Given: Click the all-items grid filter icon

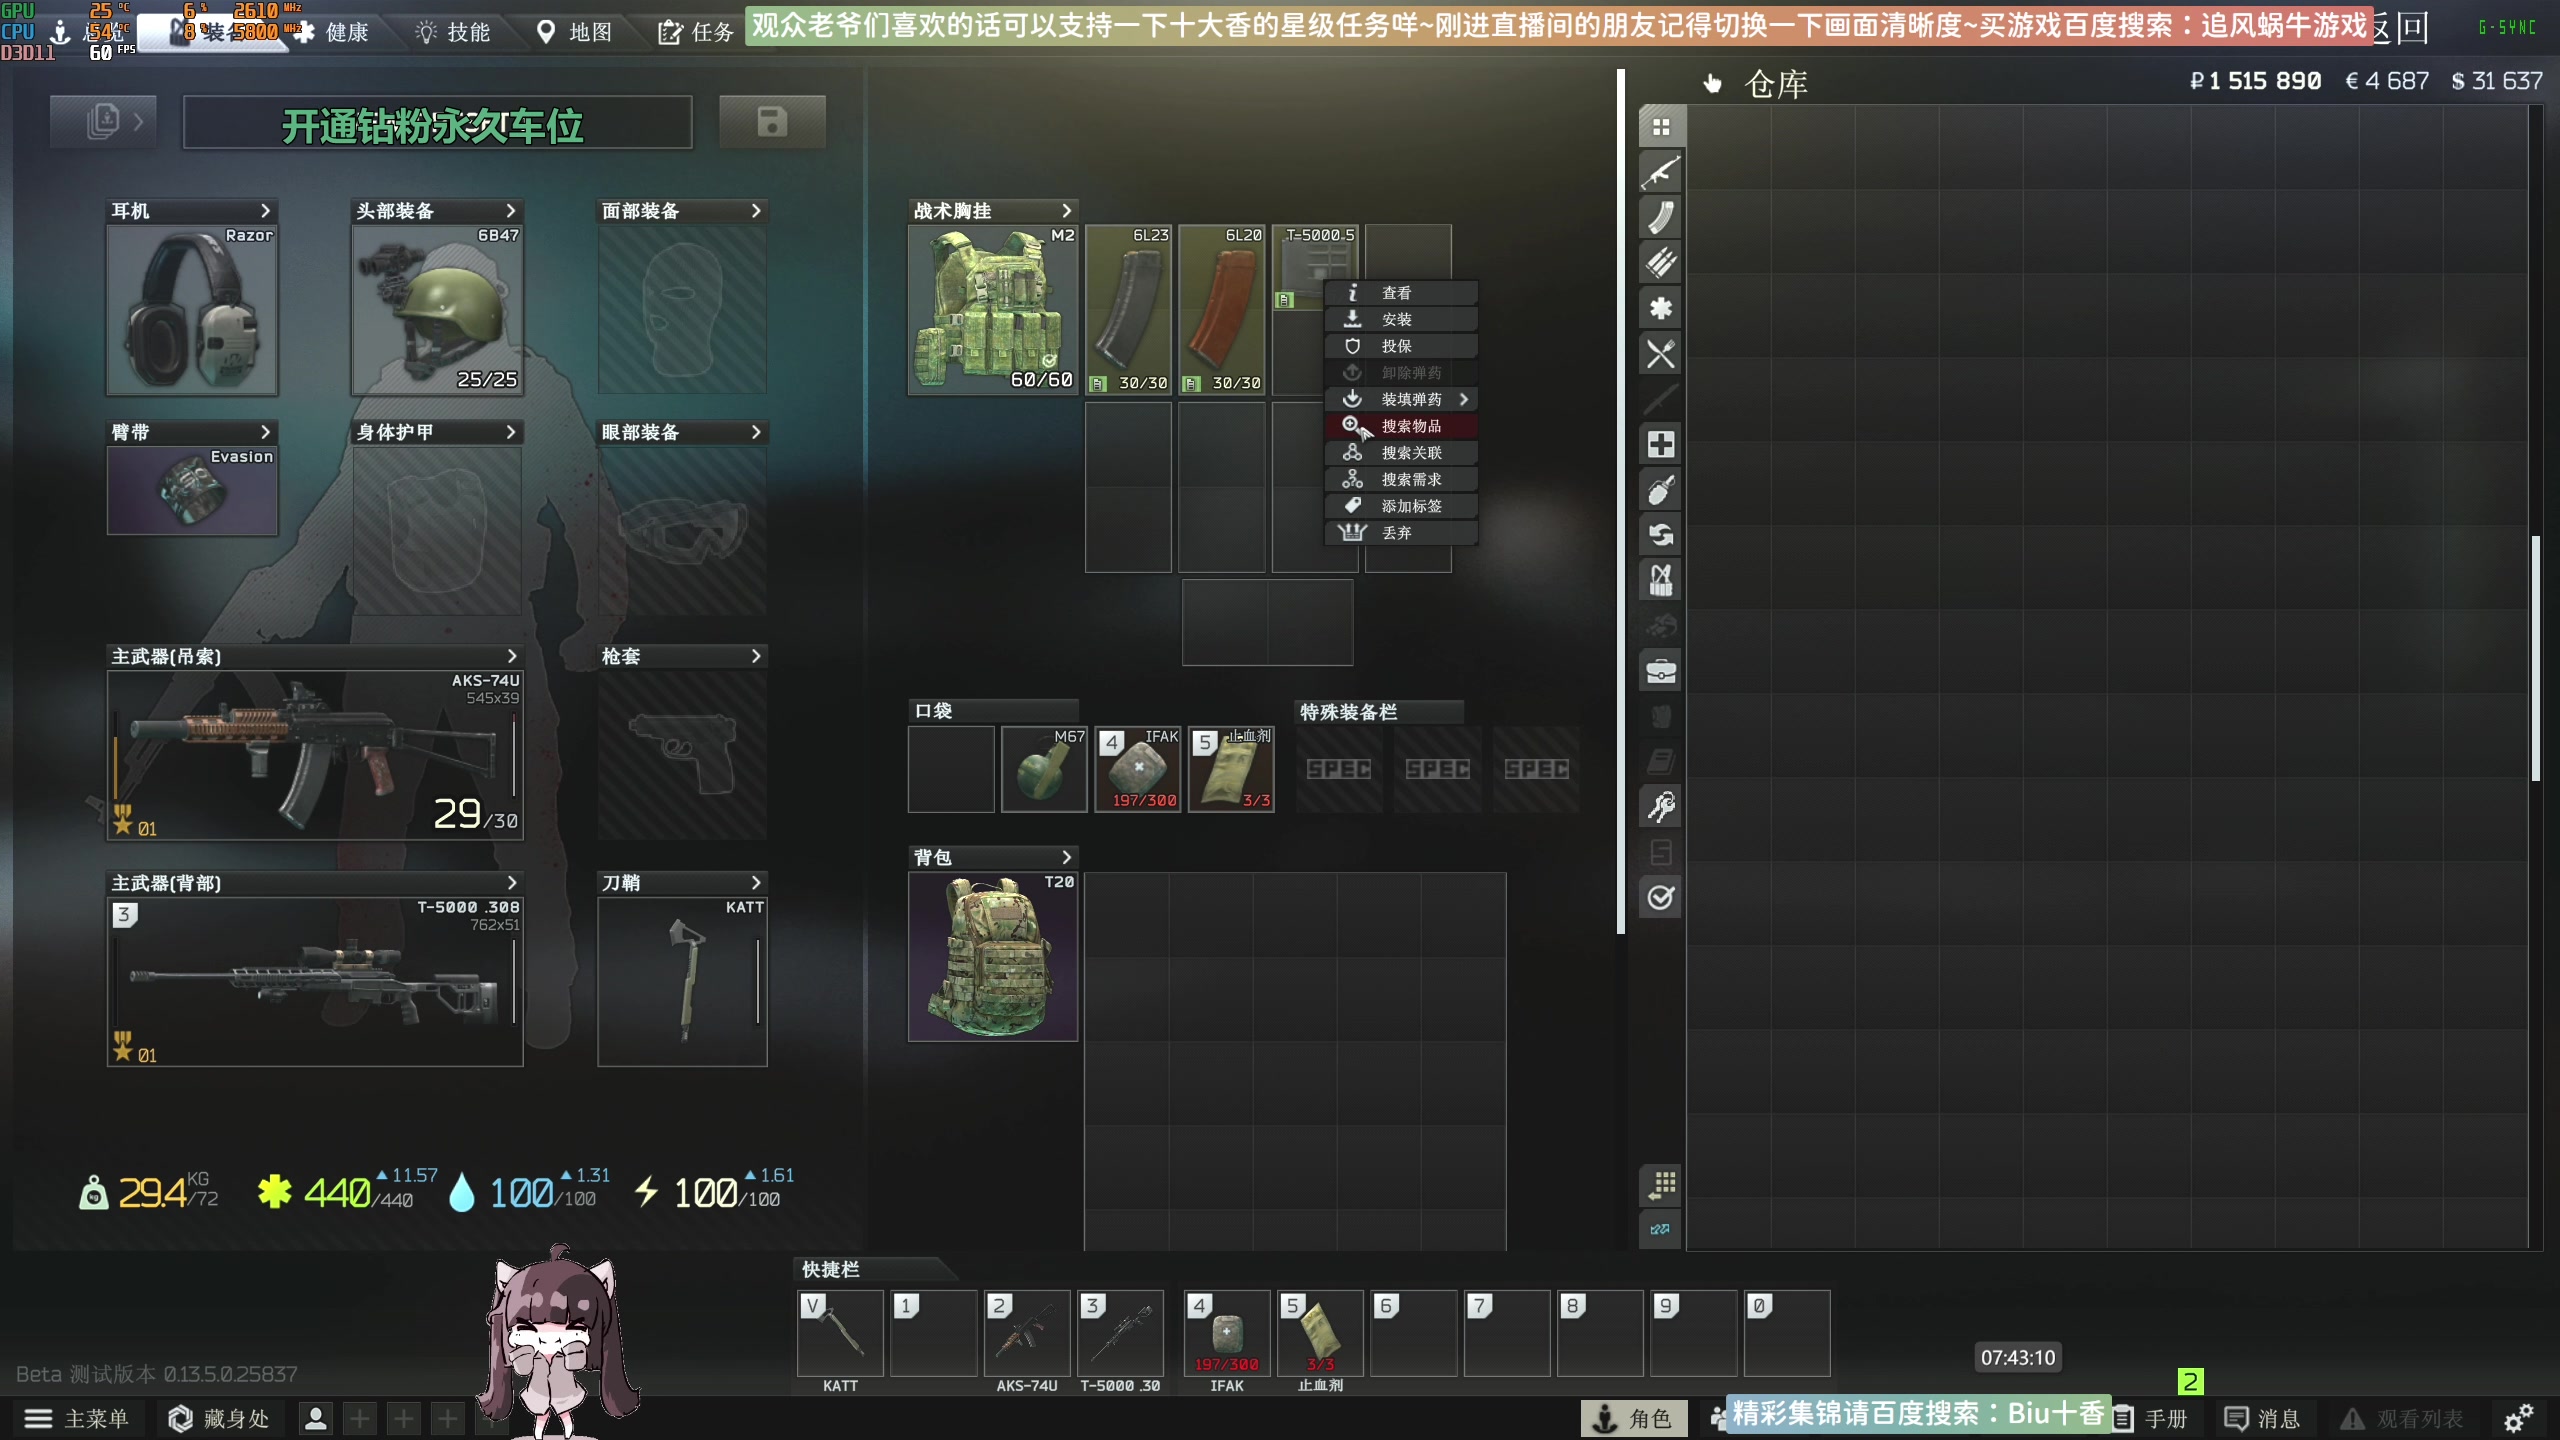Looking at the screenshot, I should 1661,127.
